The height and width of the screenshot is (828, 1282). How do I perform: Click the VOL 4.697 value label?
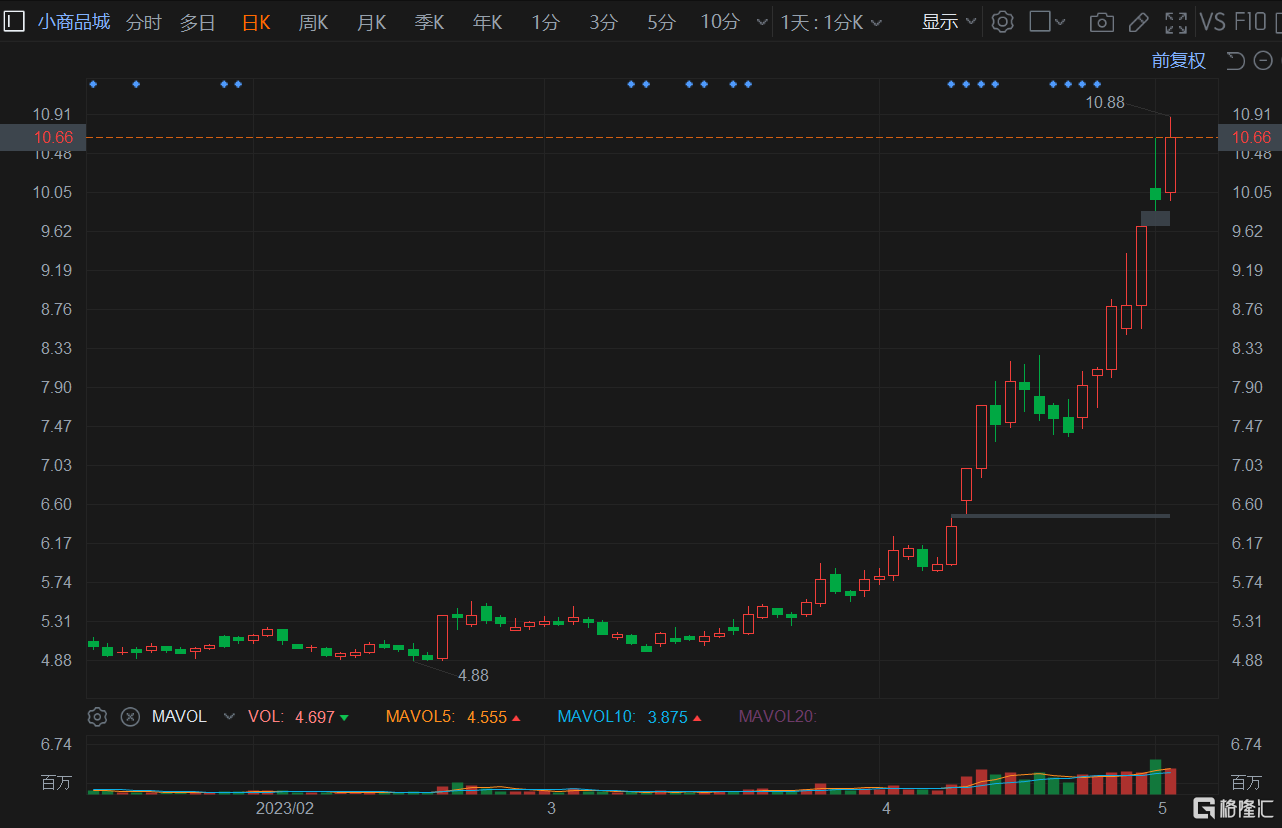click(x=298, y=717)
